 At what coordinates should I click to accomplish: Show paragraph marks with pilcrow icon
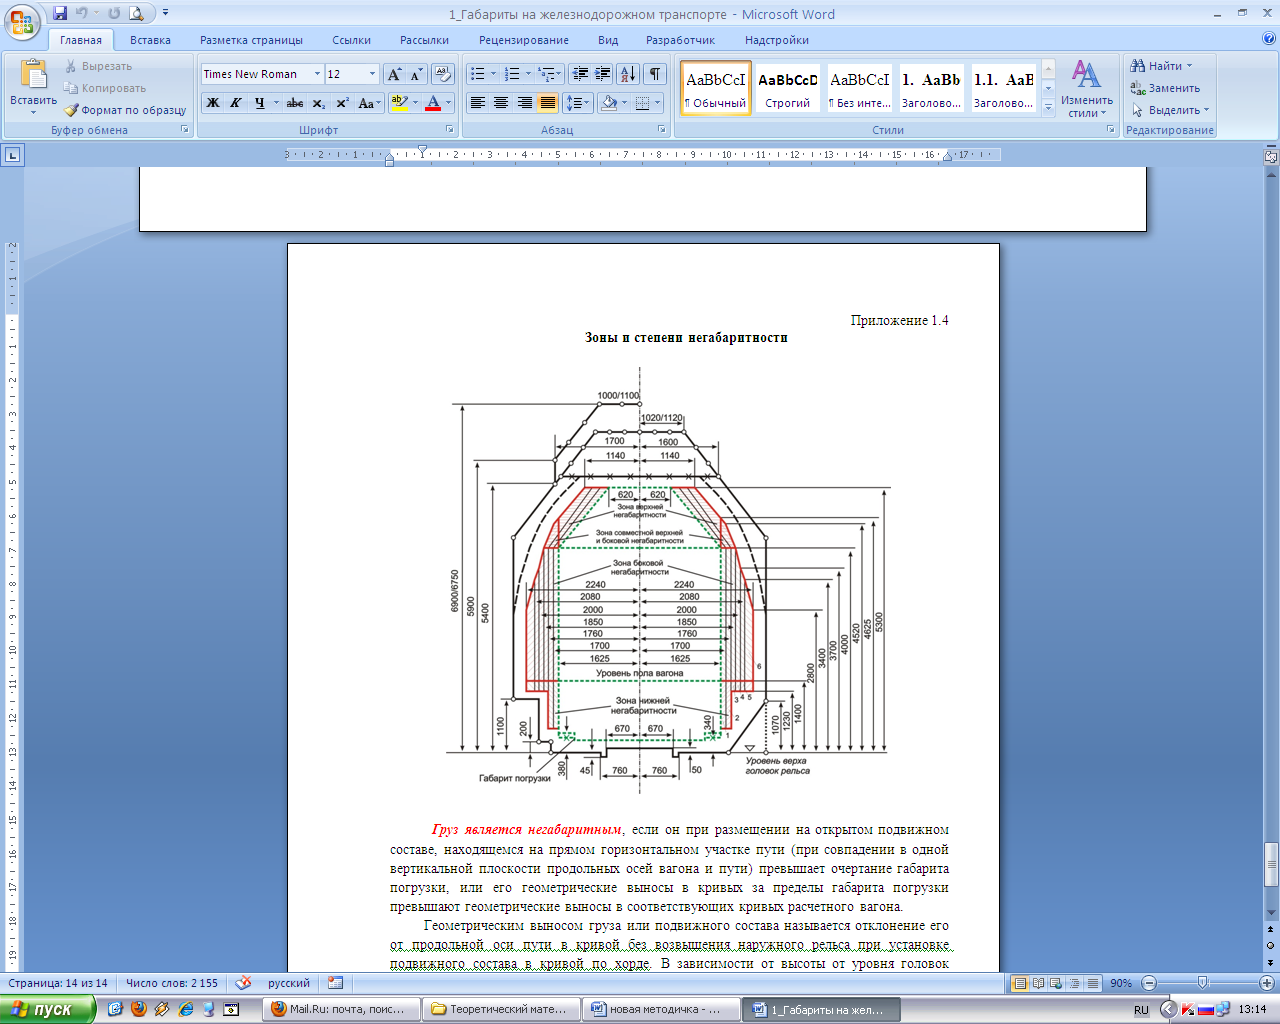click(x=654, y=74)
